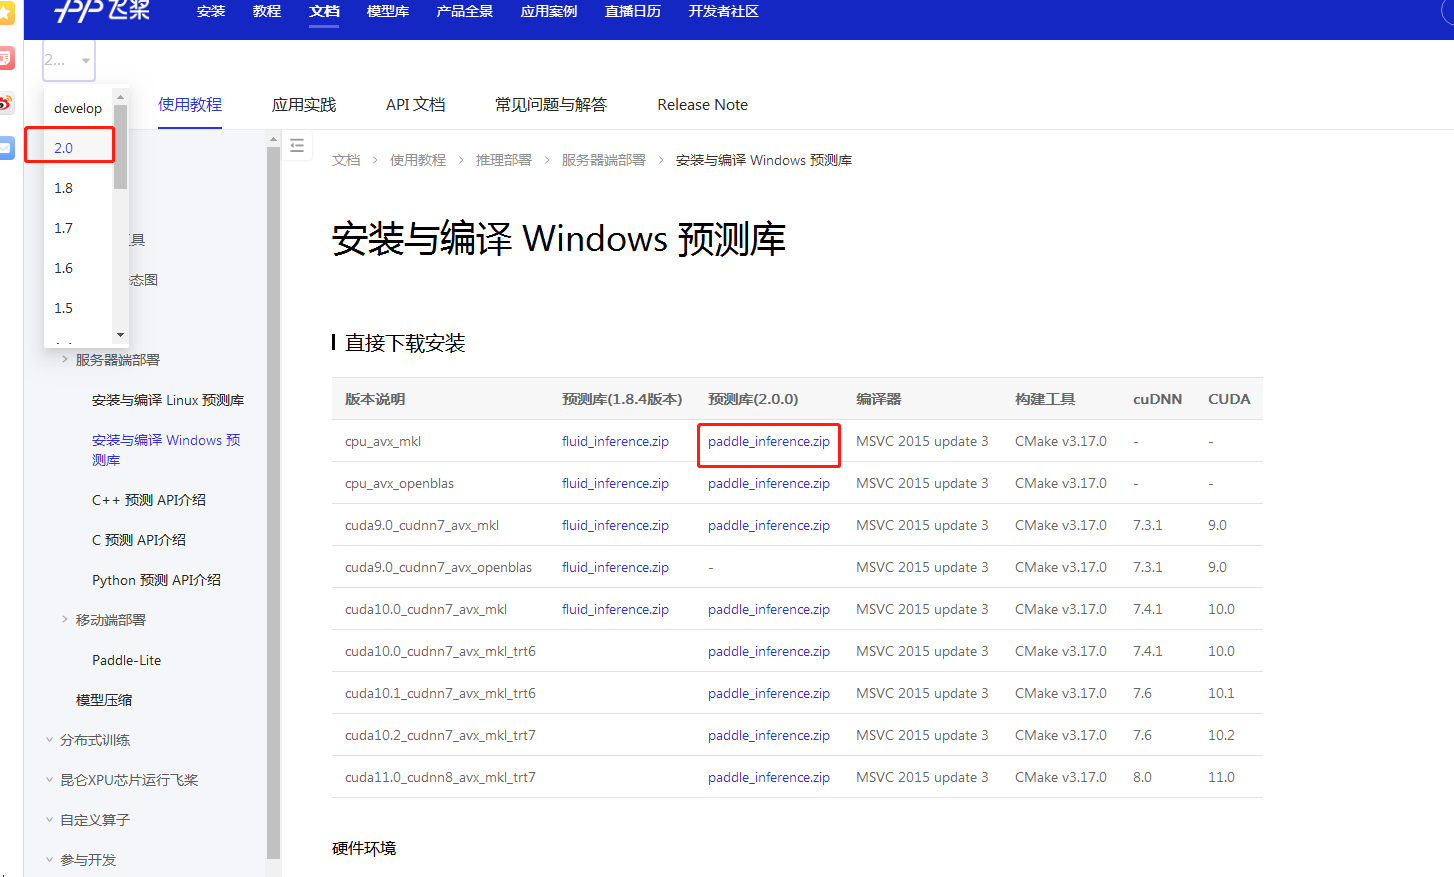Click 使用教程 breadcrumb link
Image resolution: width=1454 pixels, height=877 pixels.
418,160
